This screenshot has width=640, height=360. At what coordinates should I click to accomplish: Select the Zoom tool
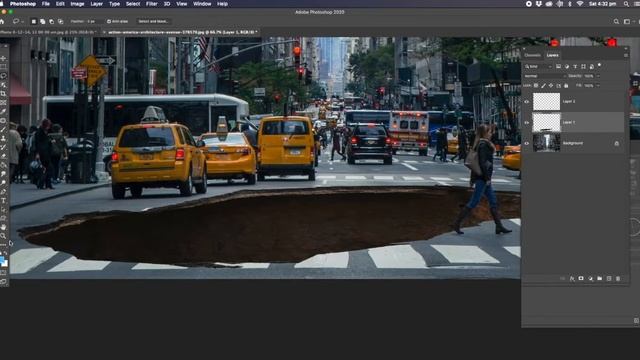pyautogui.click(x=3, y=236)
